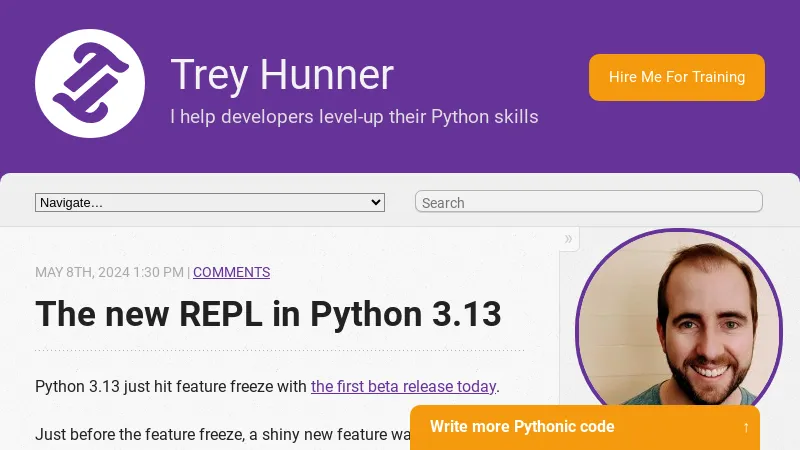Click into the Search field
The image size is (800, 450).
(588, 202)
